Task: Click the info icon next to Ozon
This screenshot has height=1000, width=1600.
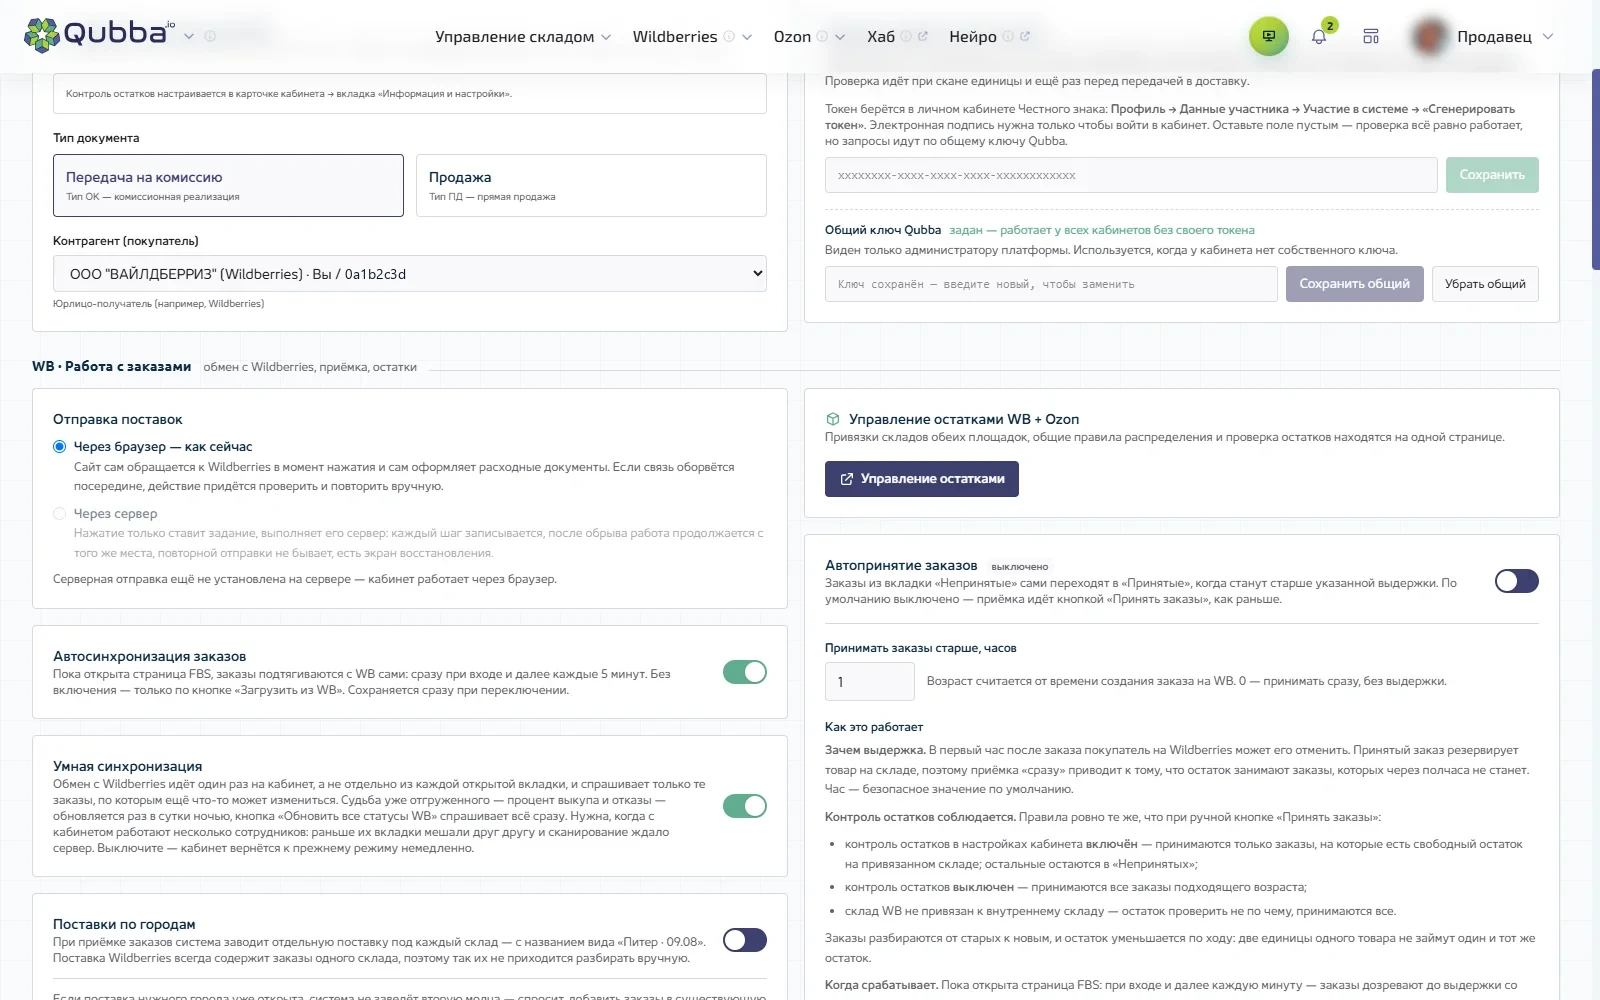Action: (822, 36)
